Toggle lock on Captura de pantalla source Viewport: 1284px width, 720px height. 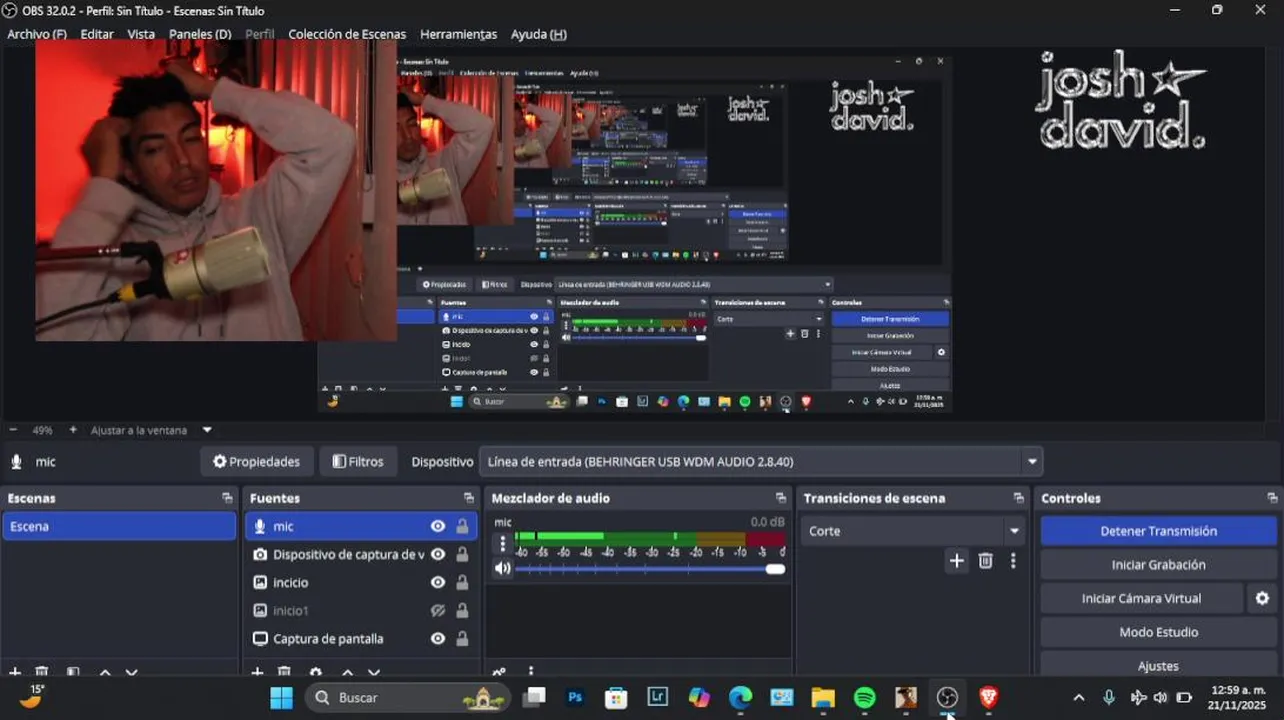pyautogui.click(x=462, y=638)
